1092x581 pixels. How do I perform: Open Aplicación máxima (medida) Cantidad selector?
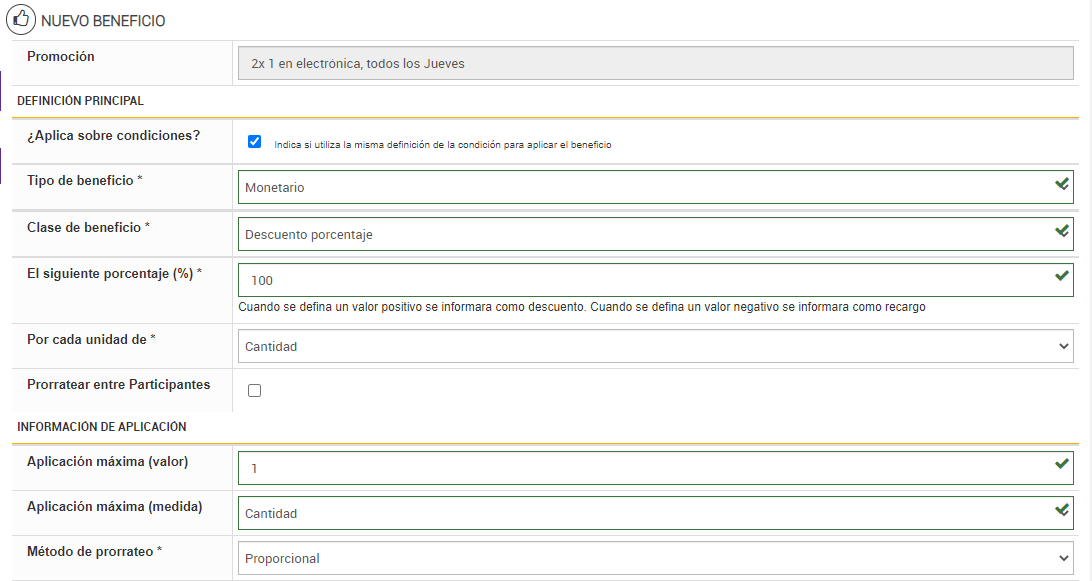(x=640, y=513)
